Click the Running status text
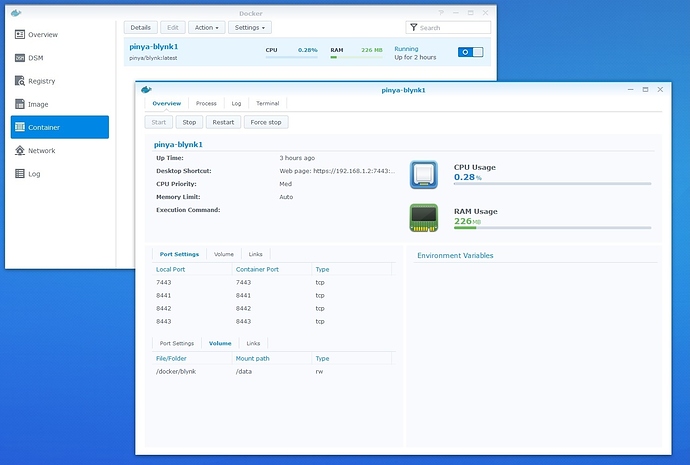 [x=406, y=49]
